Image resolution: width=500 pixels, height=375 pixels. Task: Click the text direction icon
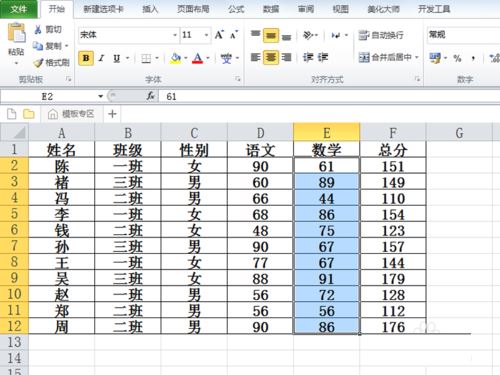[336, 35]
